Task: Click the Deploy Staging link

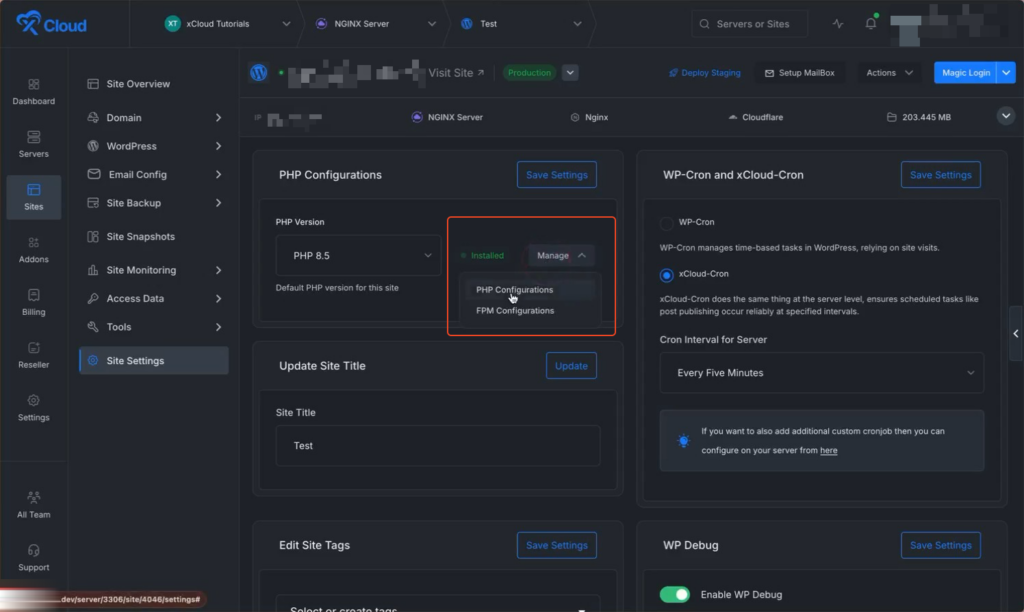Action: pos(705,73)
